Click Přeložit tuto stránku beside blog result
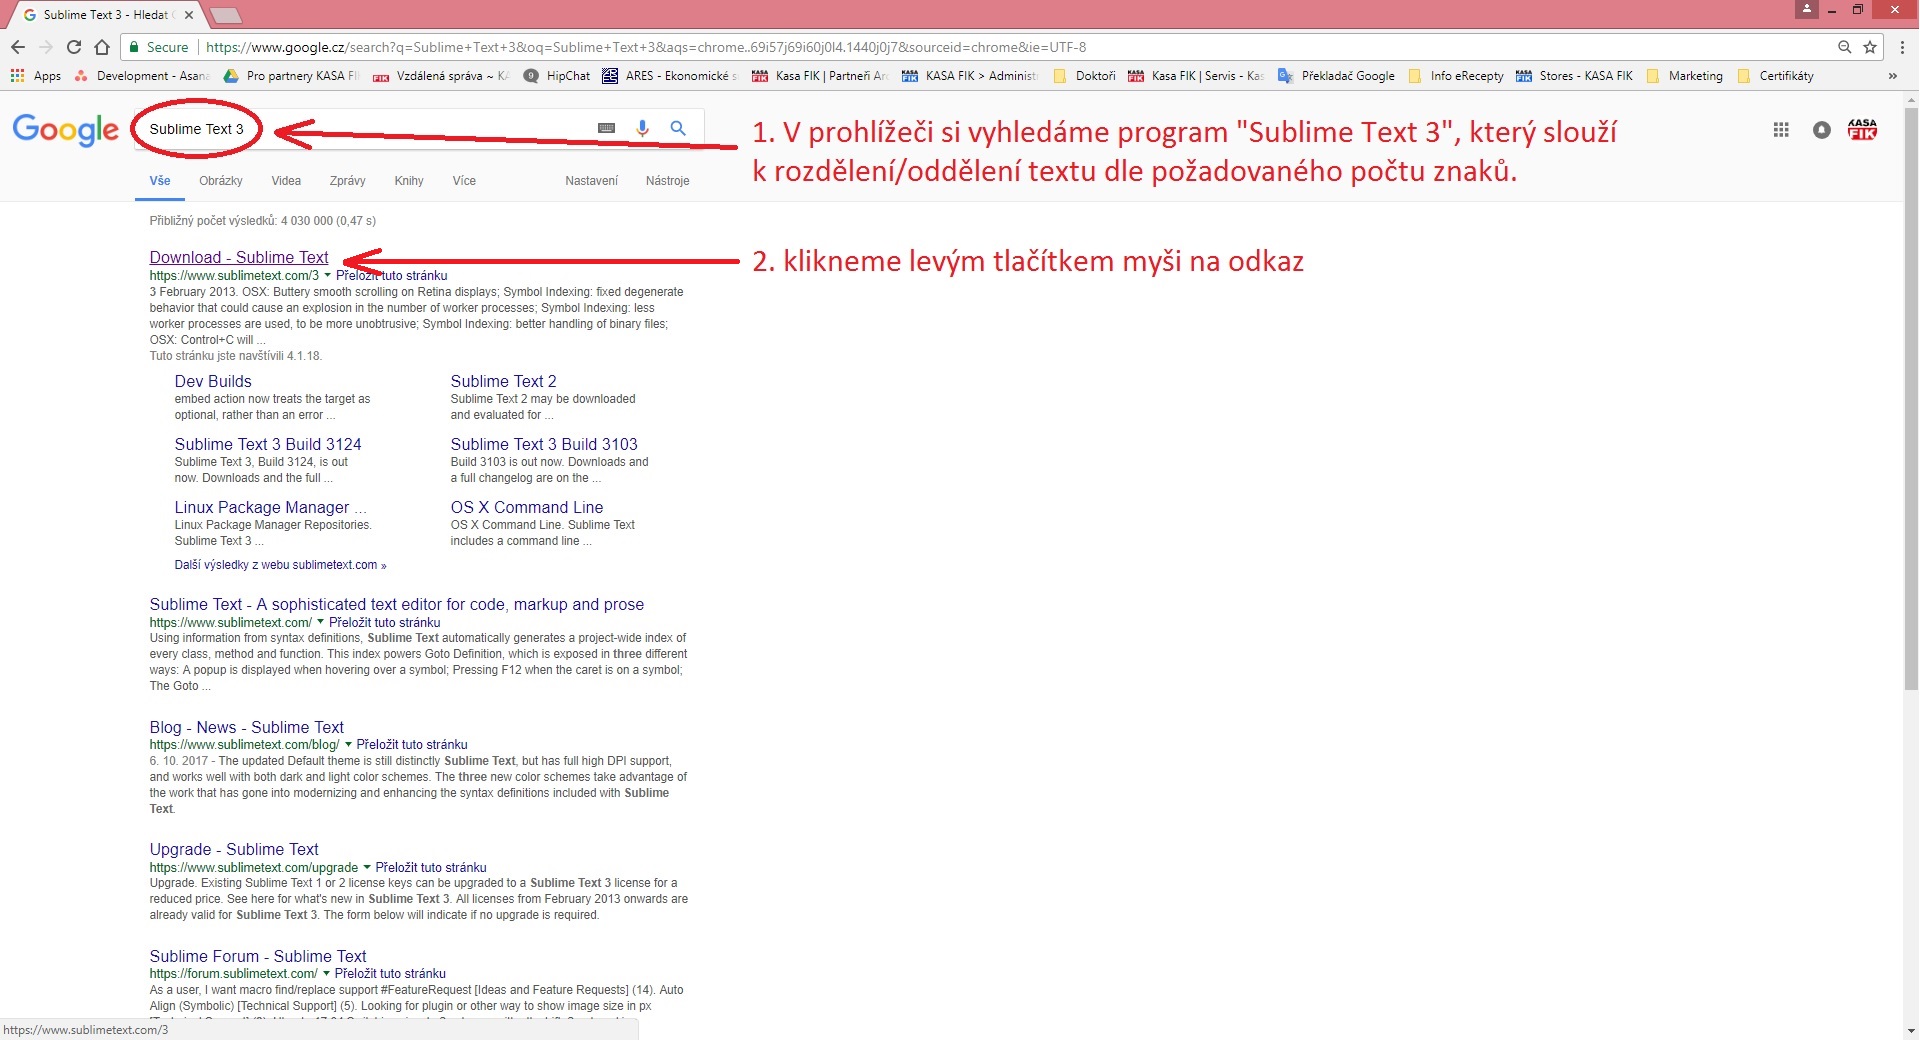This screenshot has width=1920, height=1040. tap(412, 744)
